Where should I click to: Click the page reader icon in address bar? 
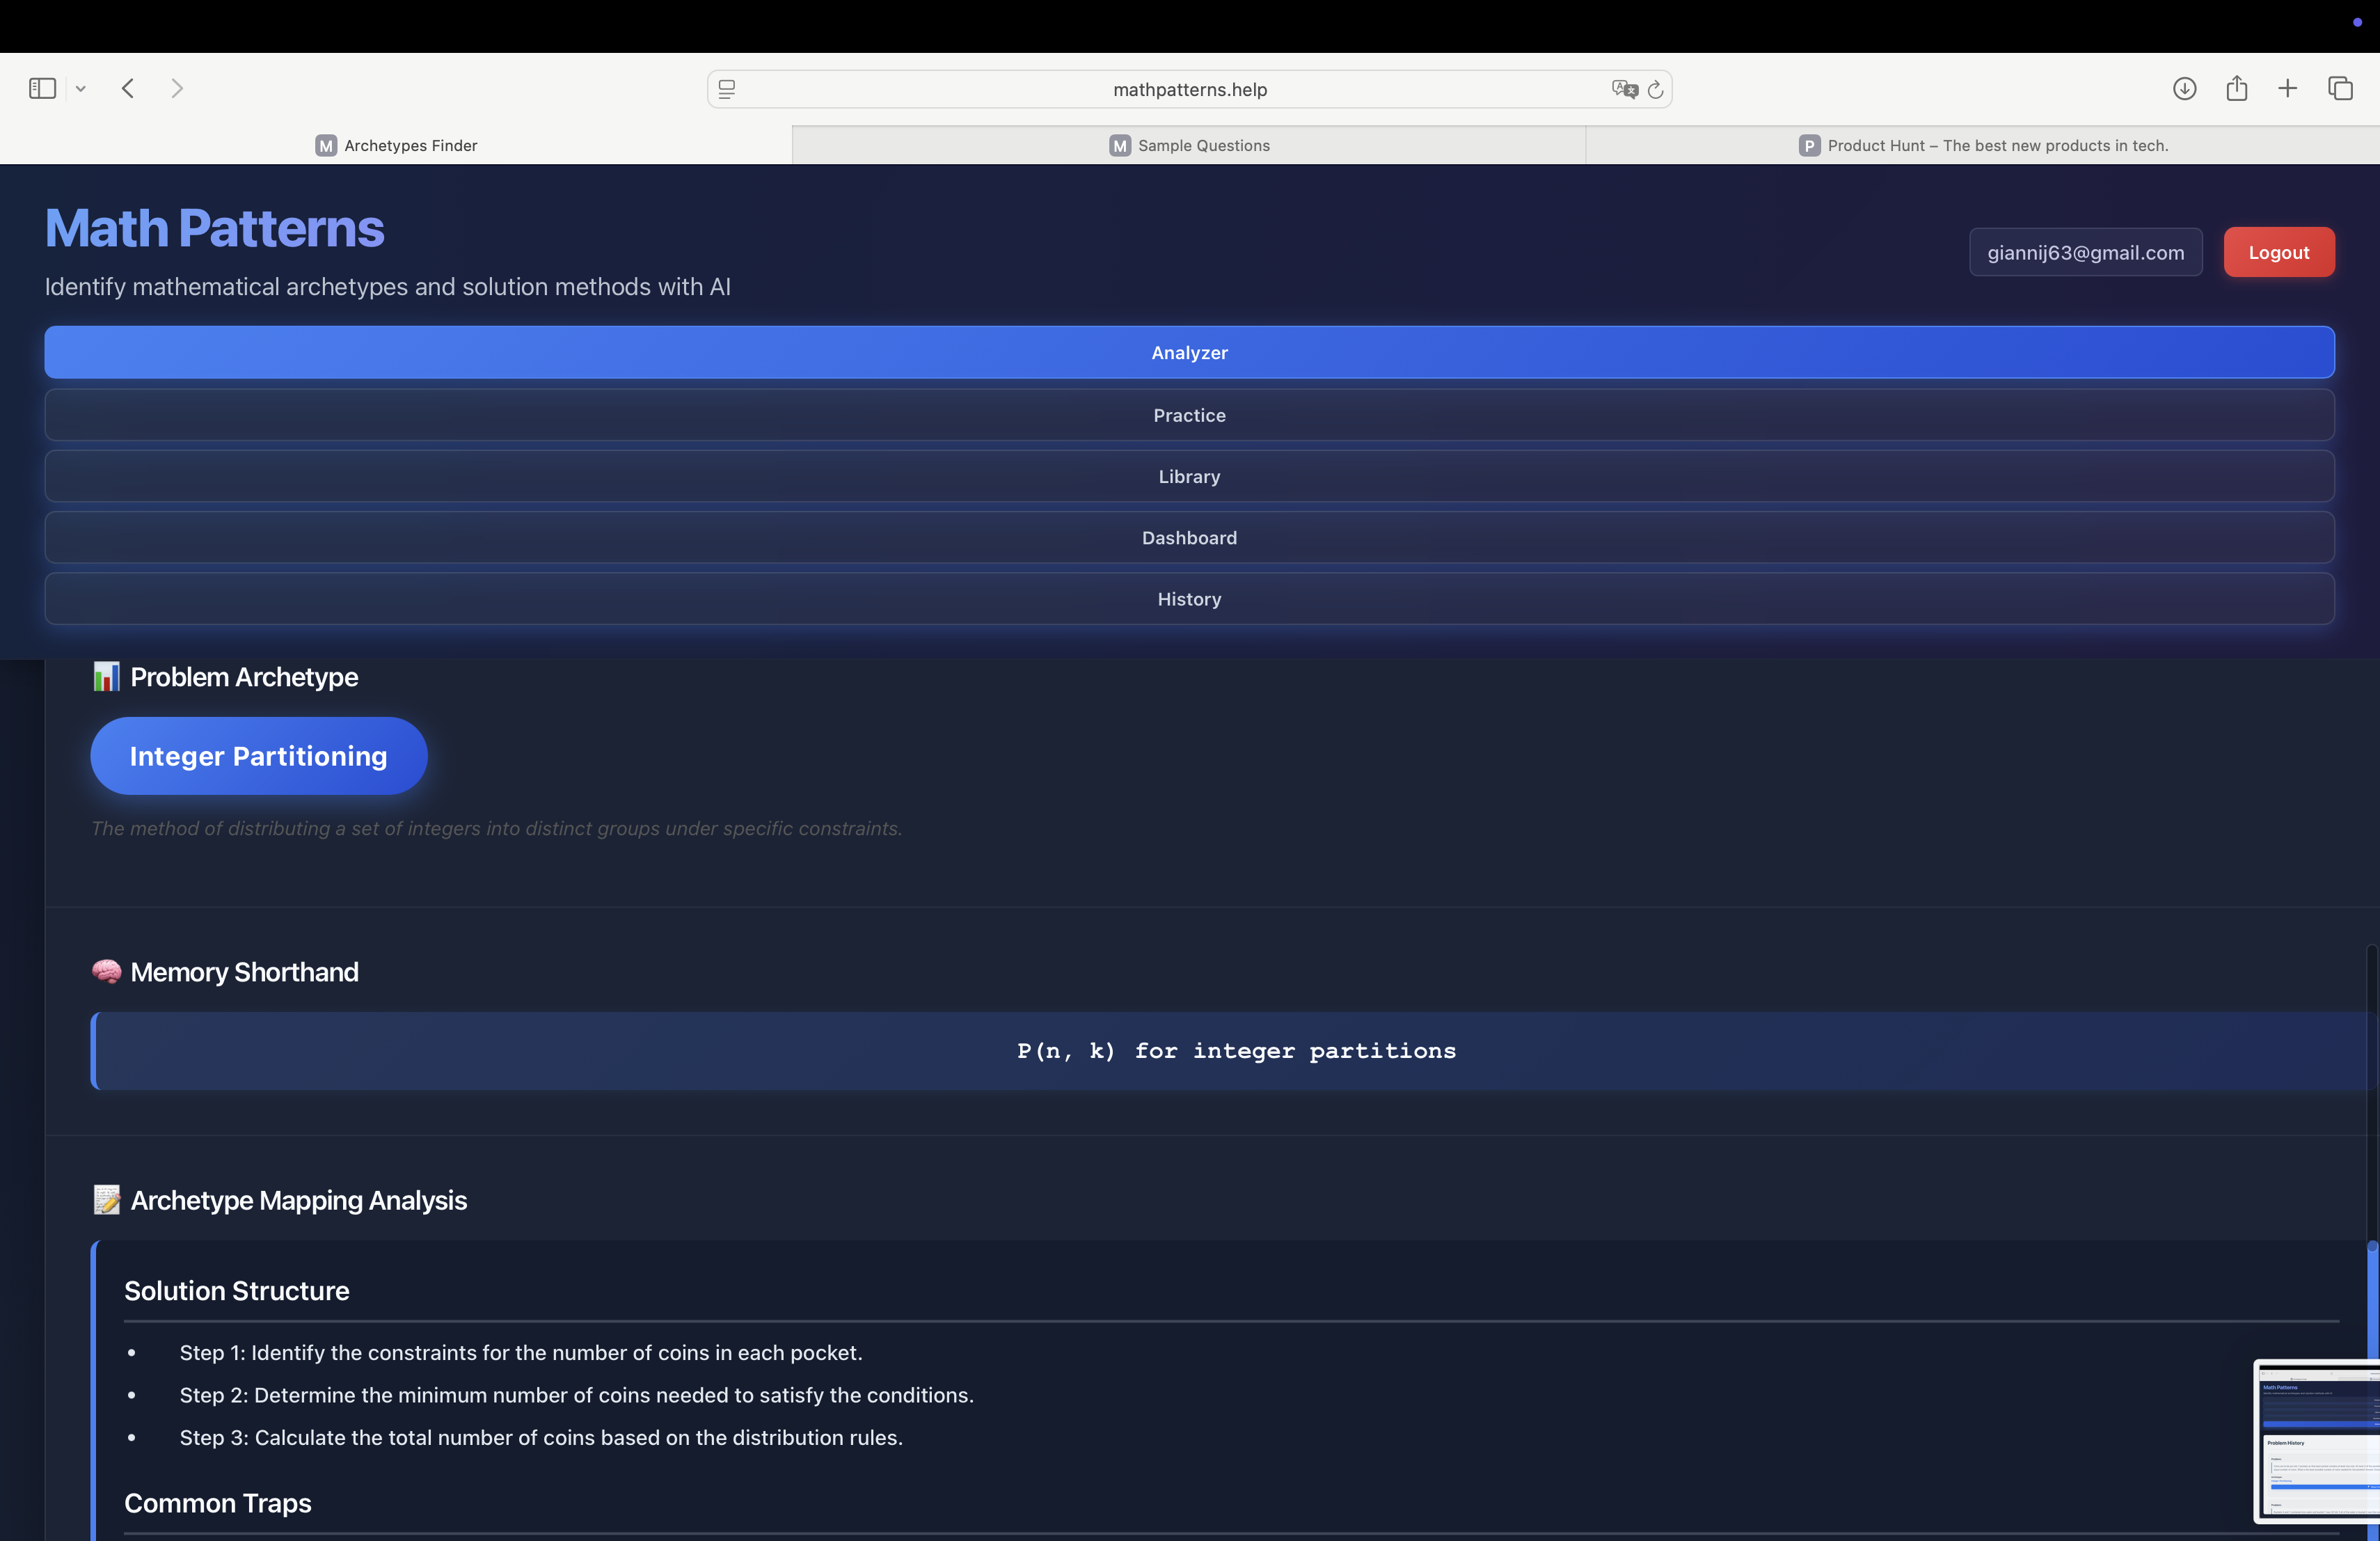727,89
